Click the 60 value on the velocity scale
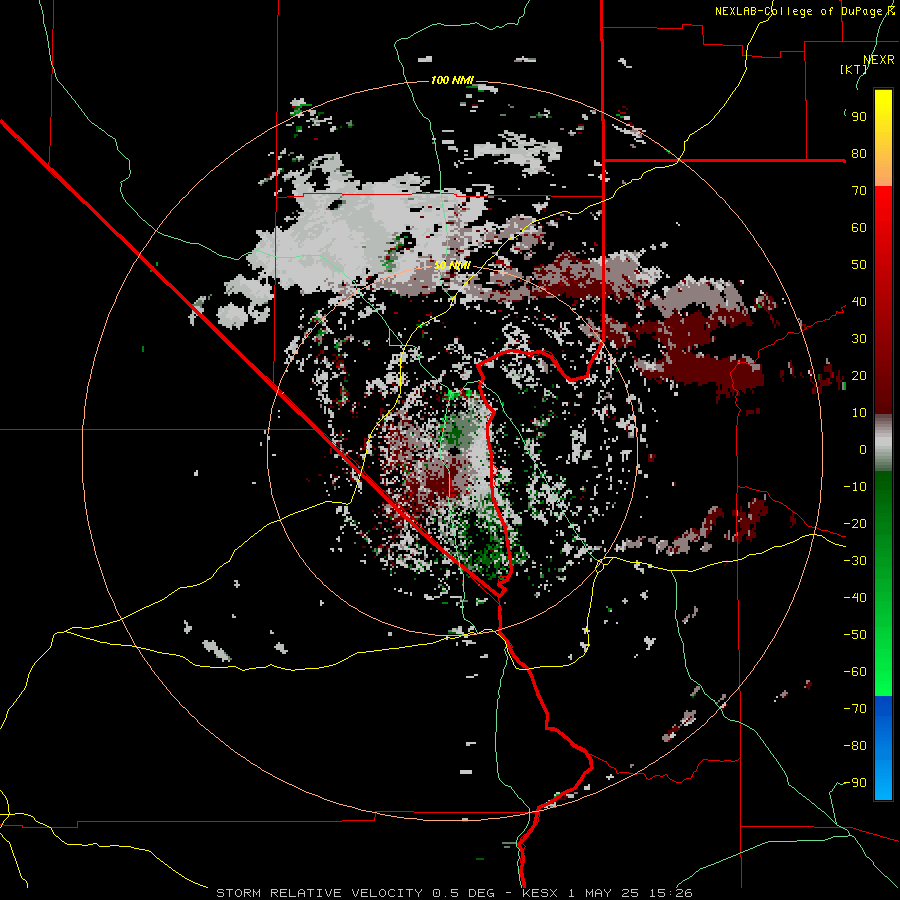The width and height of the screenshot is (900, 900). pos(859,228)
